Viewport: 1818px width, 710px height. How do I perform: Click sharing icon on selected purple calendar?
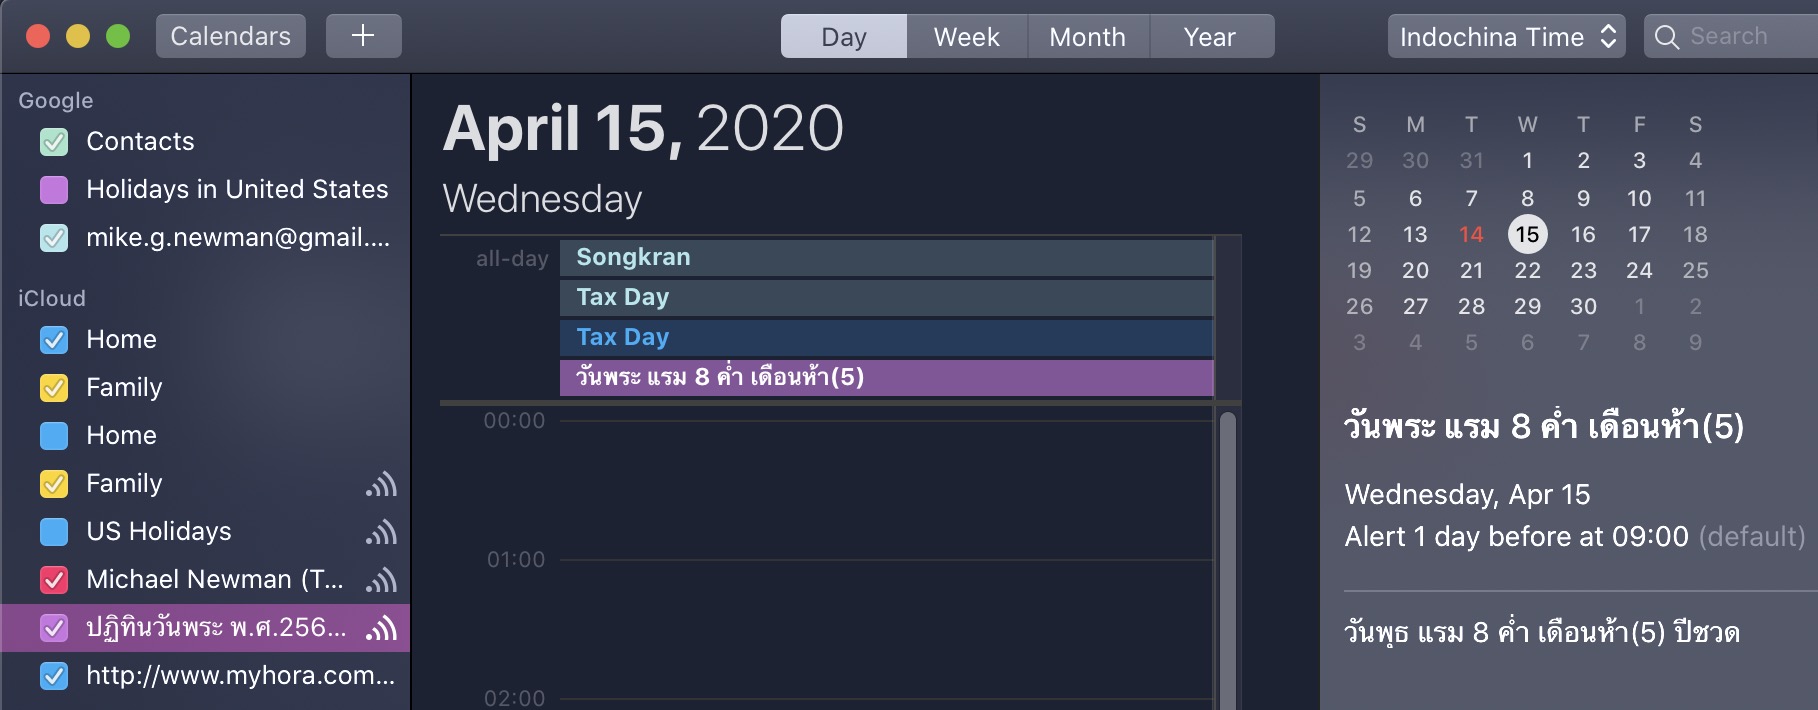tap(381, 628)
